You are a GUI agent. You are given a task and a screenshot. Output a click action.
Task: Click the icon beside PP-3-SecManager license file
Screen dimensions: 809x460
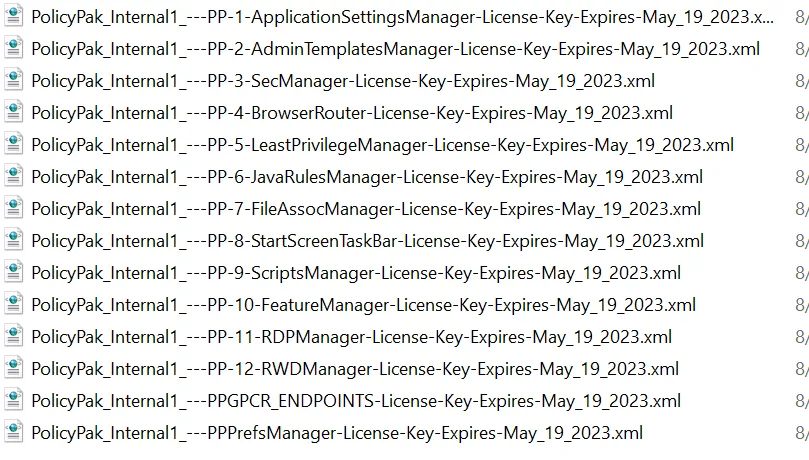[13, 80]
